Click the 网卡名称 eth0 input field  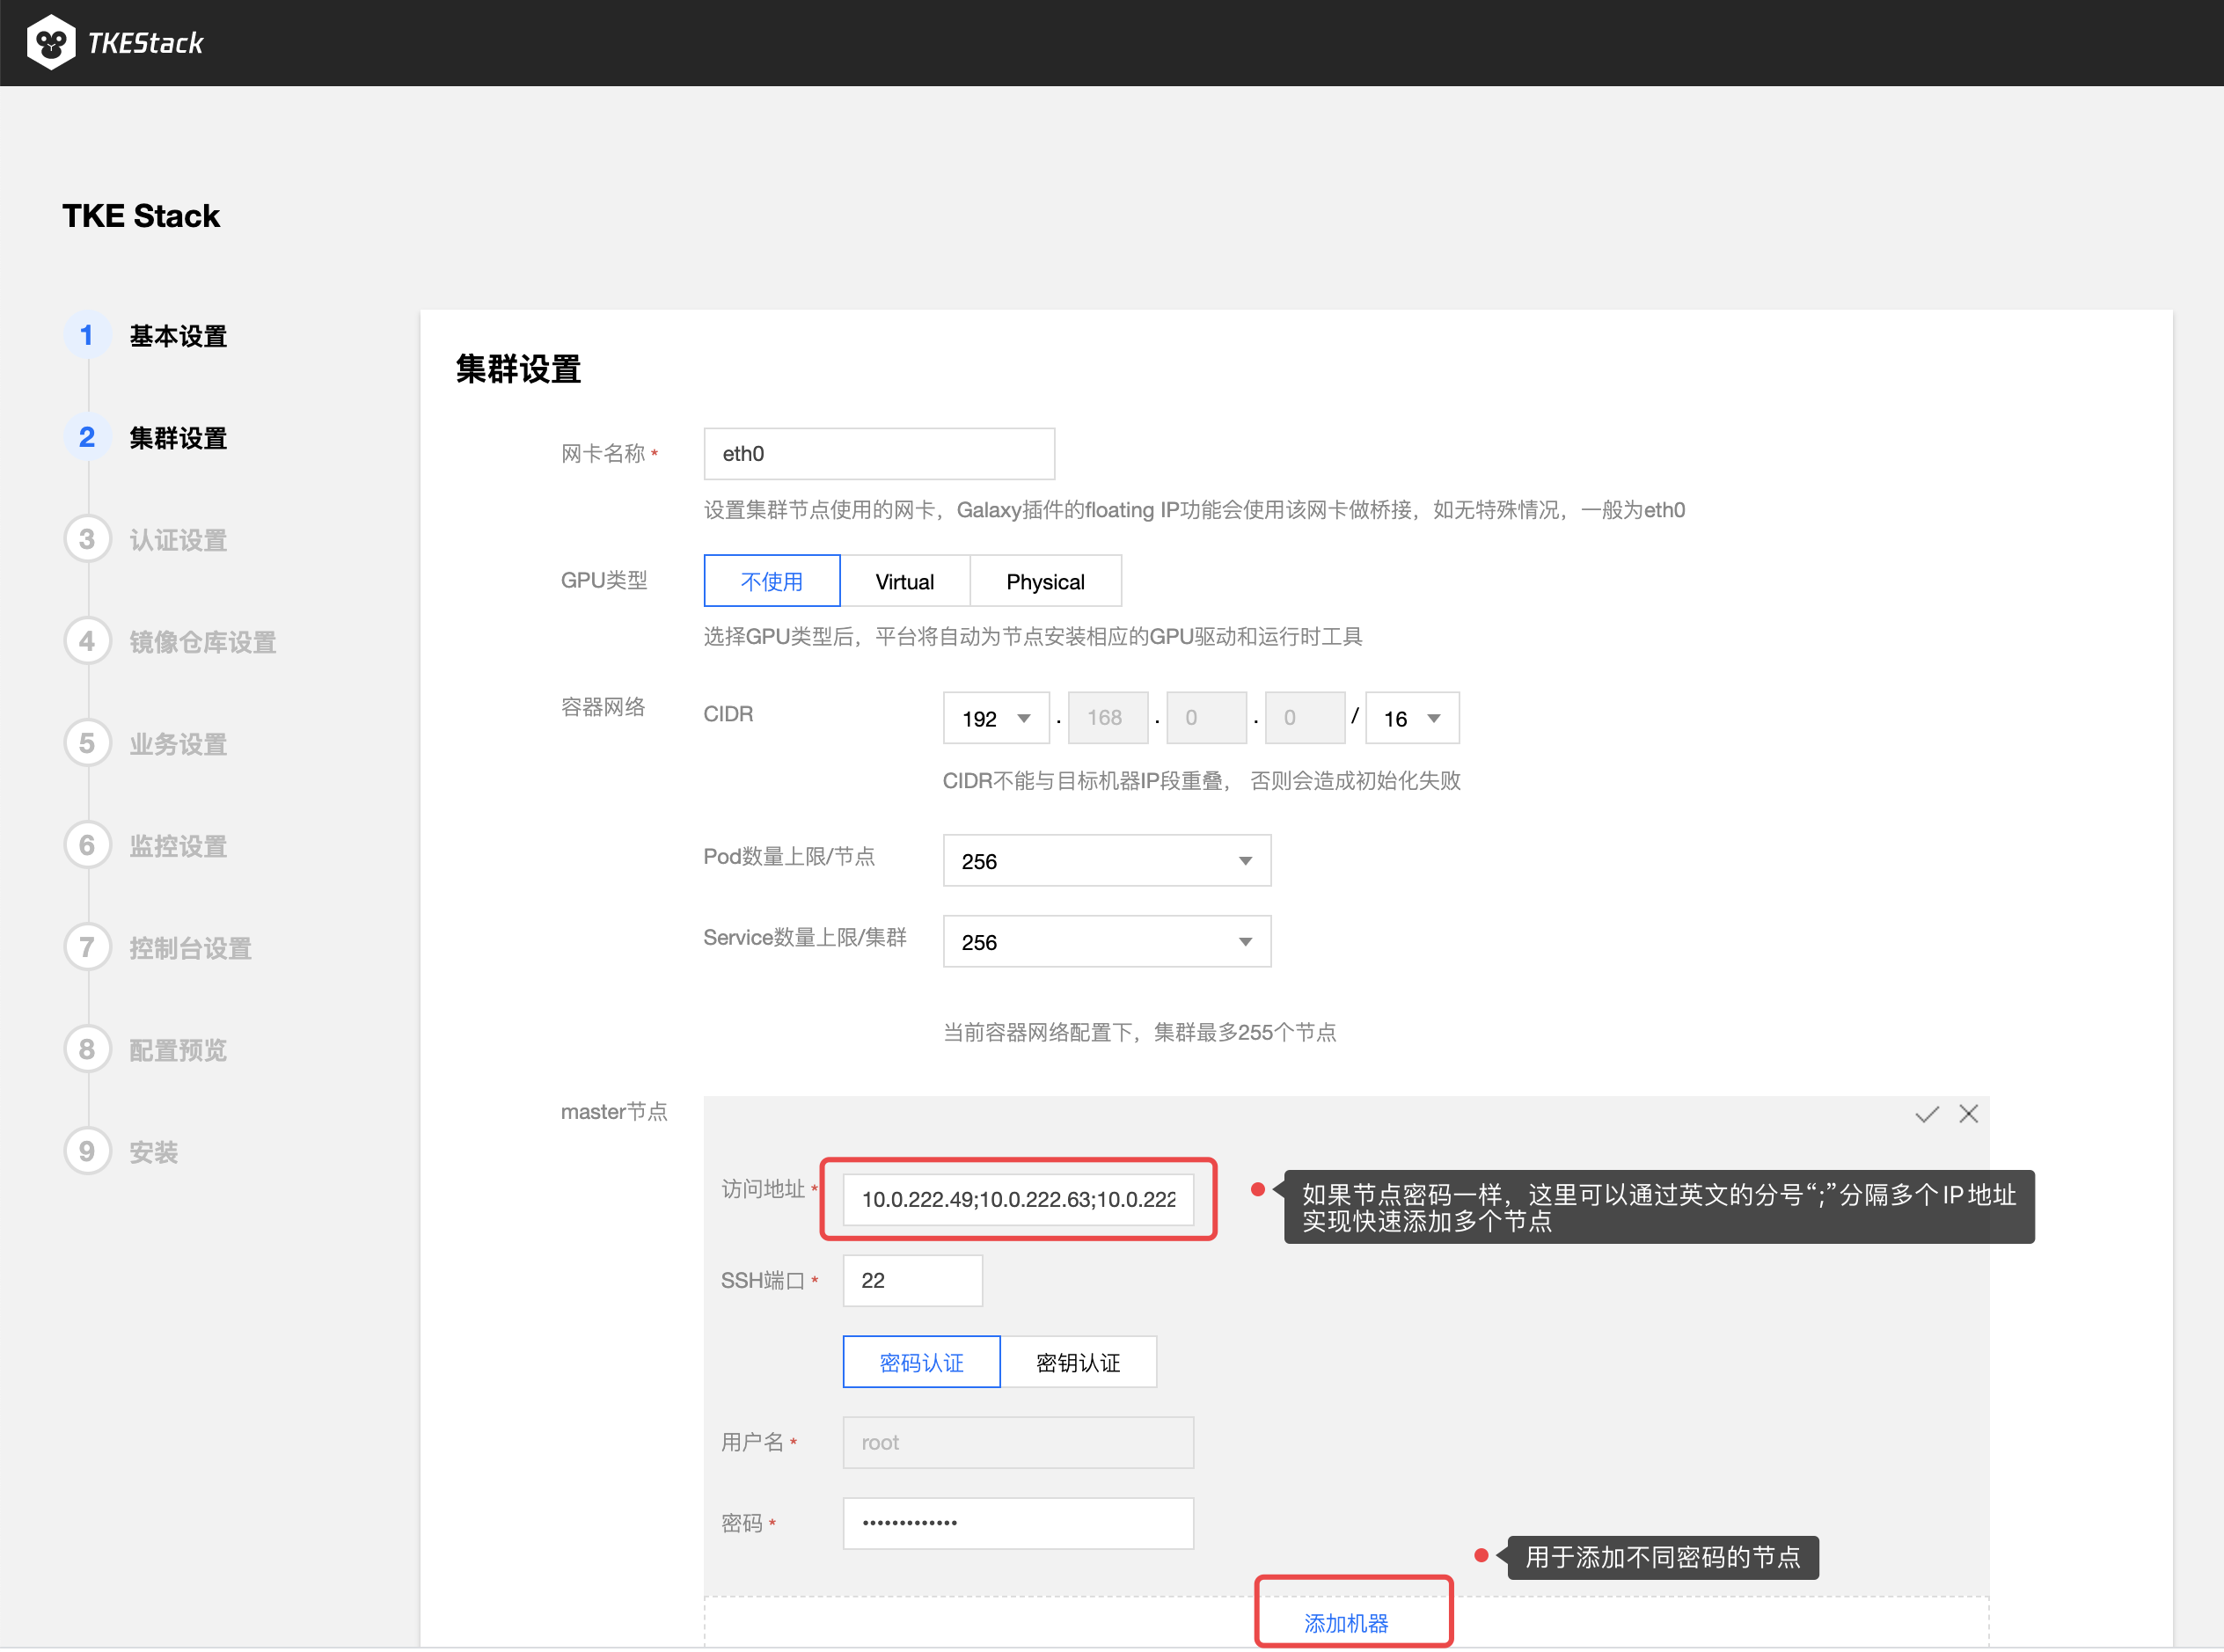coord(878,454)
